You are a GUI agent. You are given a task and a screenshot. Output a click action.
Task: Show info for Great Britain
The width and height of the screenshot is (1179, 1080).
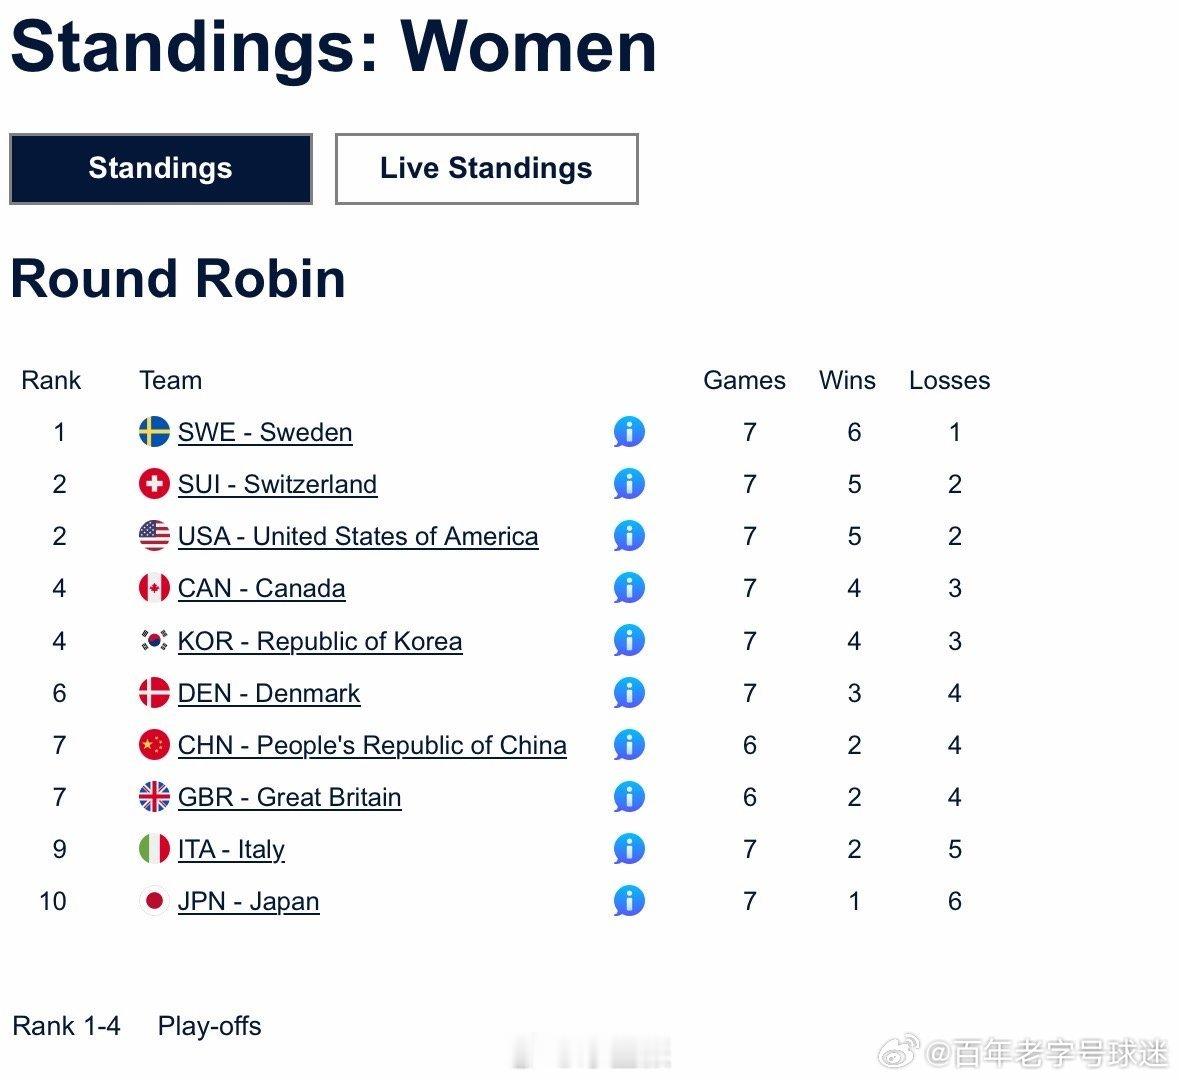pyautogui.click(x=628, y=797)
